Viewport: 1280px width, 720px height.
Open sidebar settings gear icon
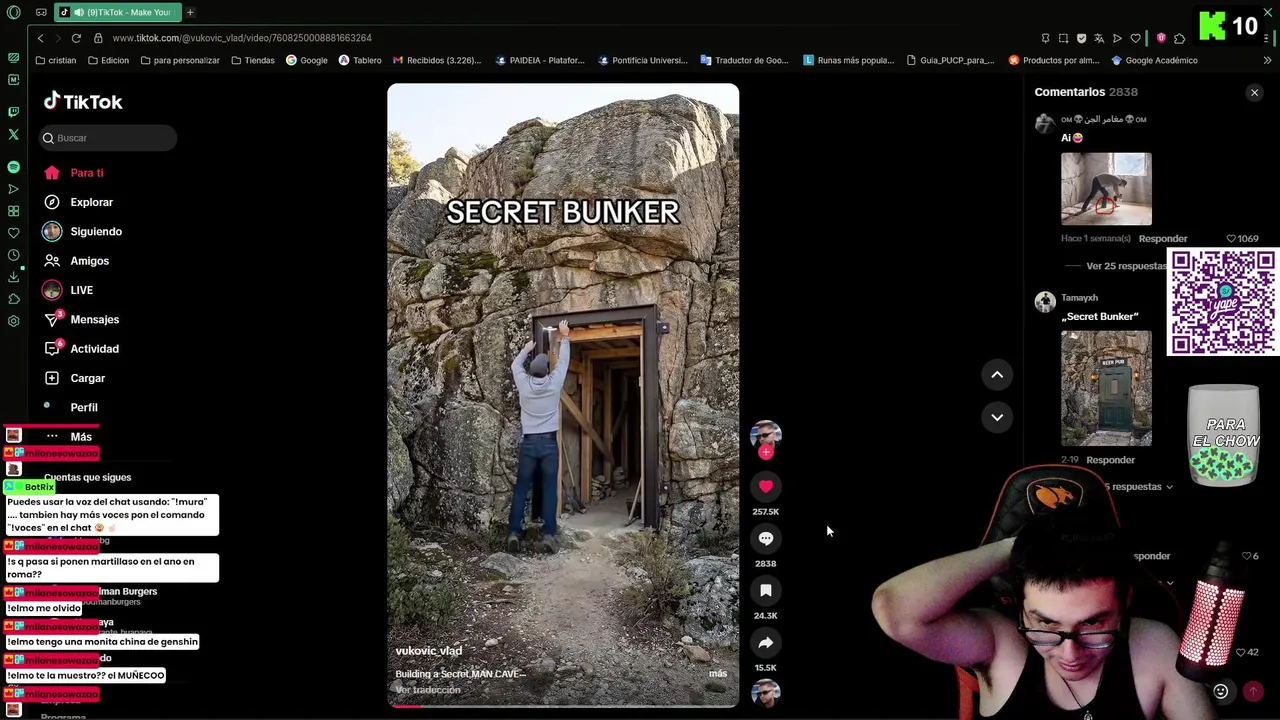coord(13,321)
